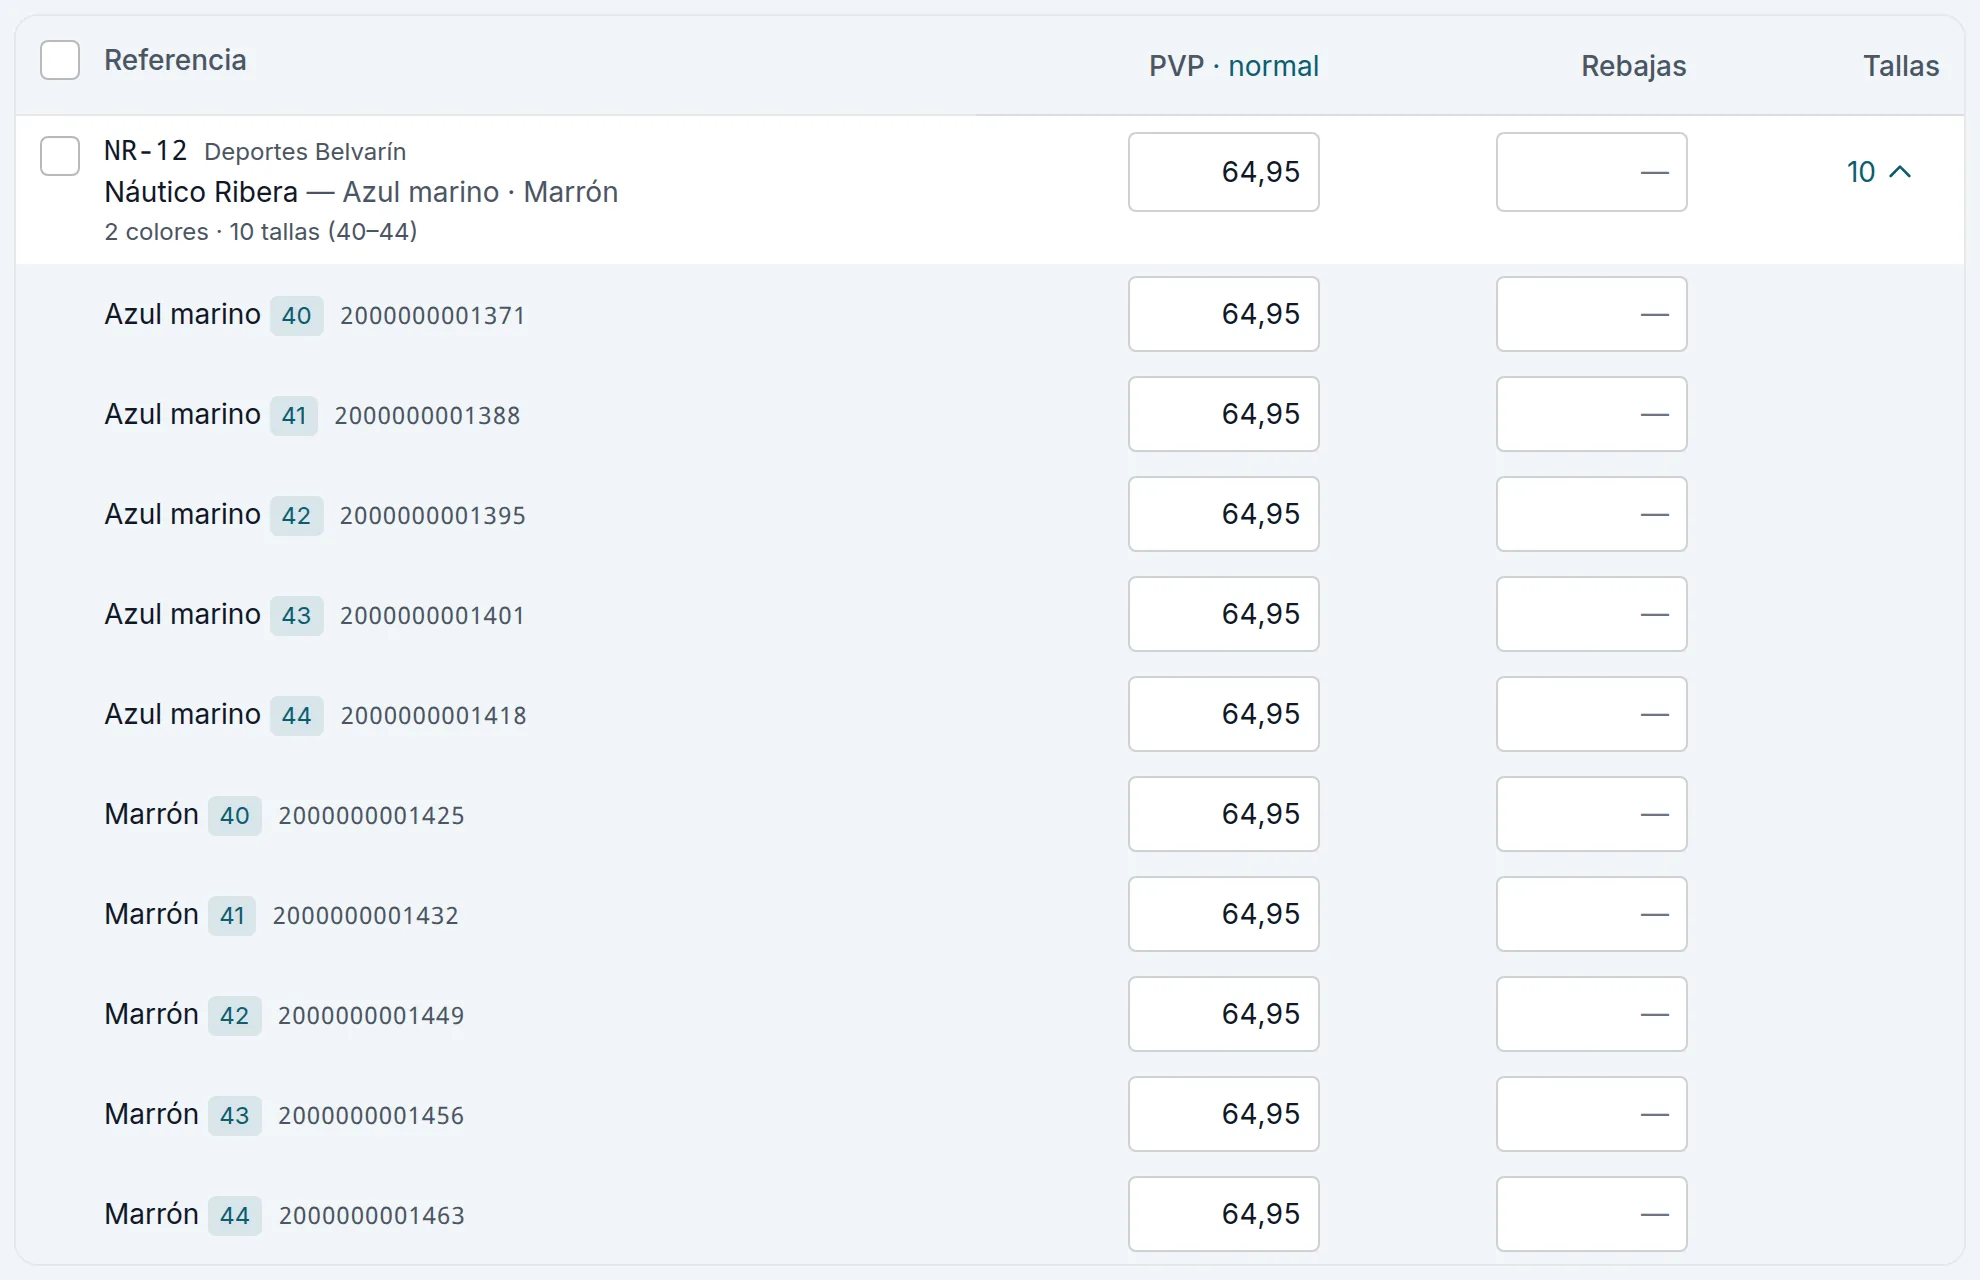Click barcode 2000000001425

(x=371, y=816)
